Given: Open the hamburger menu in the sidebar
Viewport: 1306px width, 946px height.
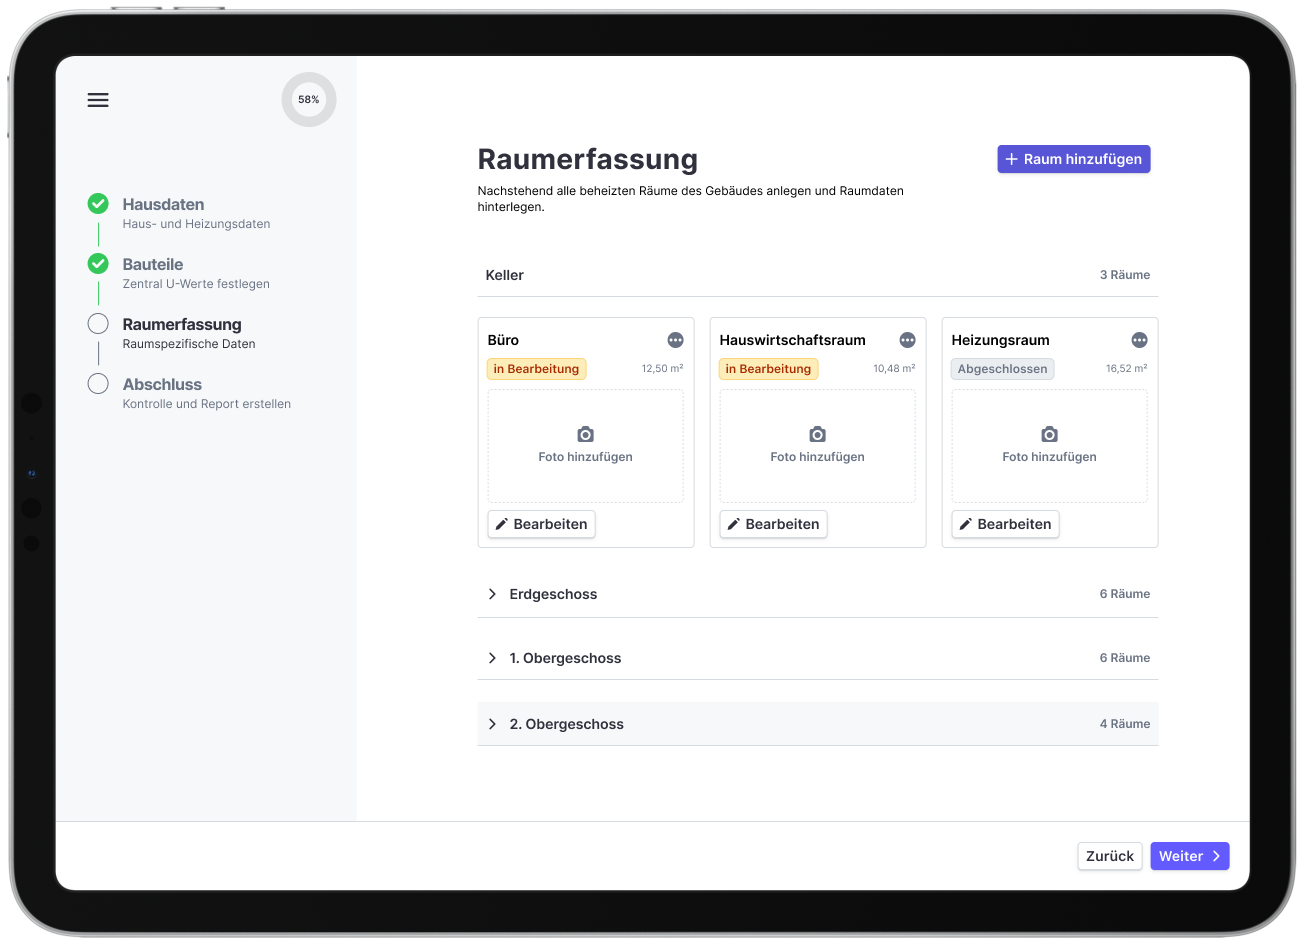Looking at the screenshot, I should 98,100.
